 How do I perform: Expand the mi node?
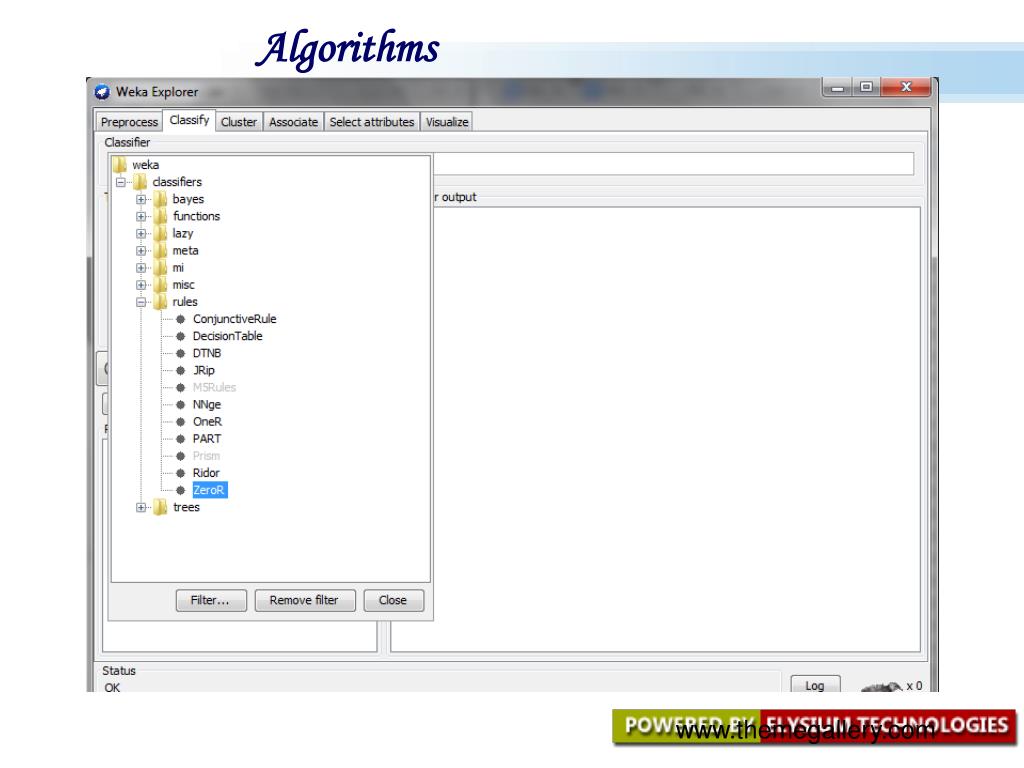[x=141, y=268]
